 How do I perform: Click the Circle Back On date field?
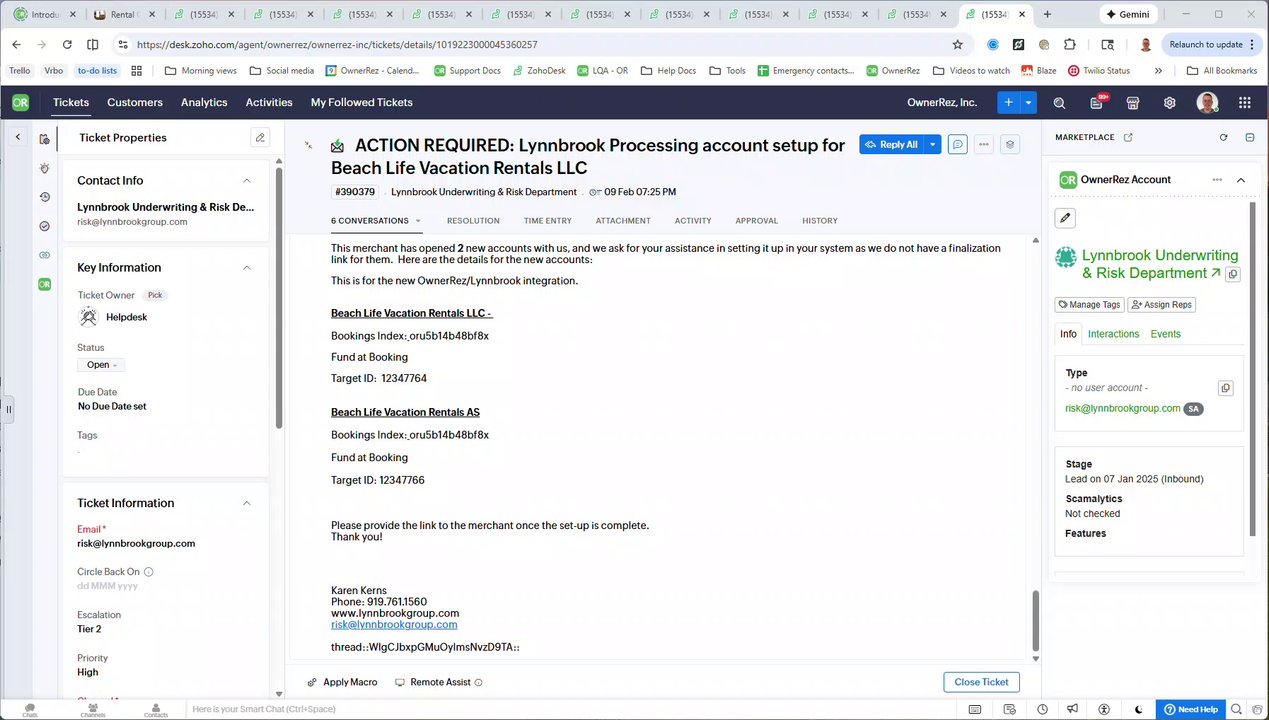108,586
